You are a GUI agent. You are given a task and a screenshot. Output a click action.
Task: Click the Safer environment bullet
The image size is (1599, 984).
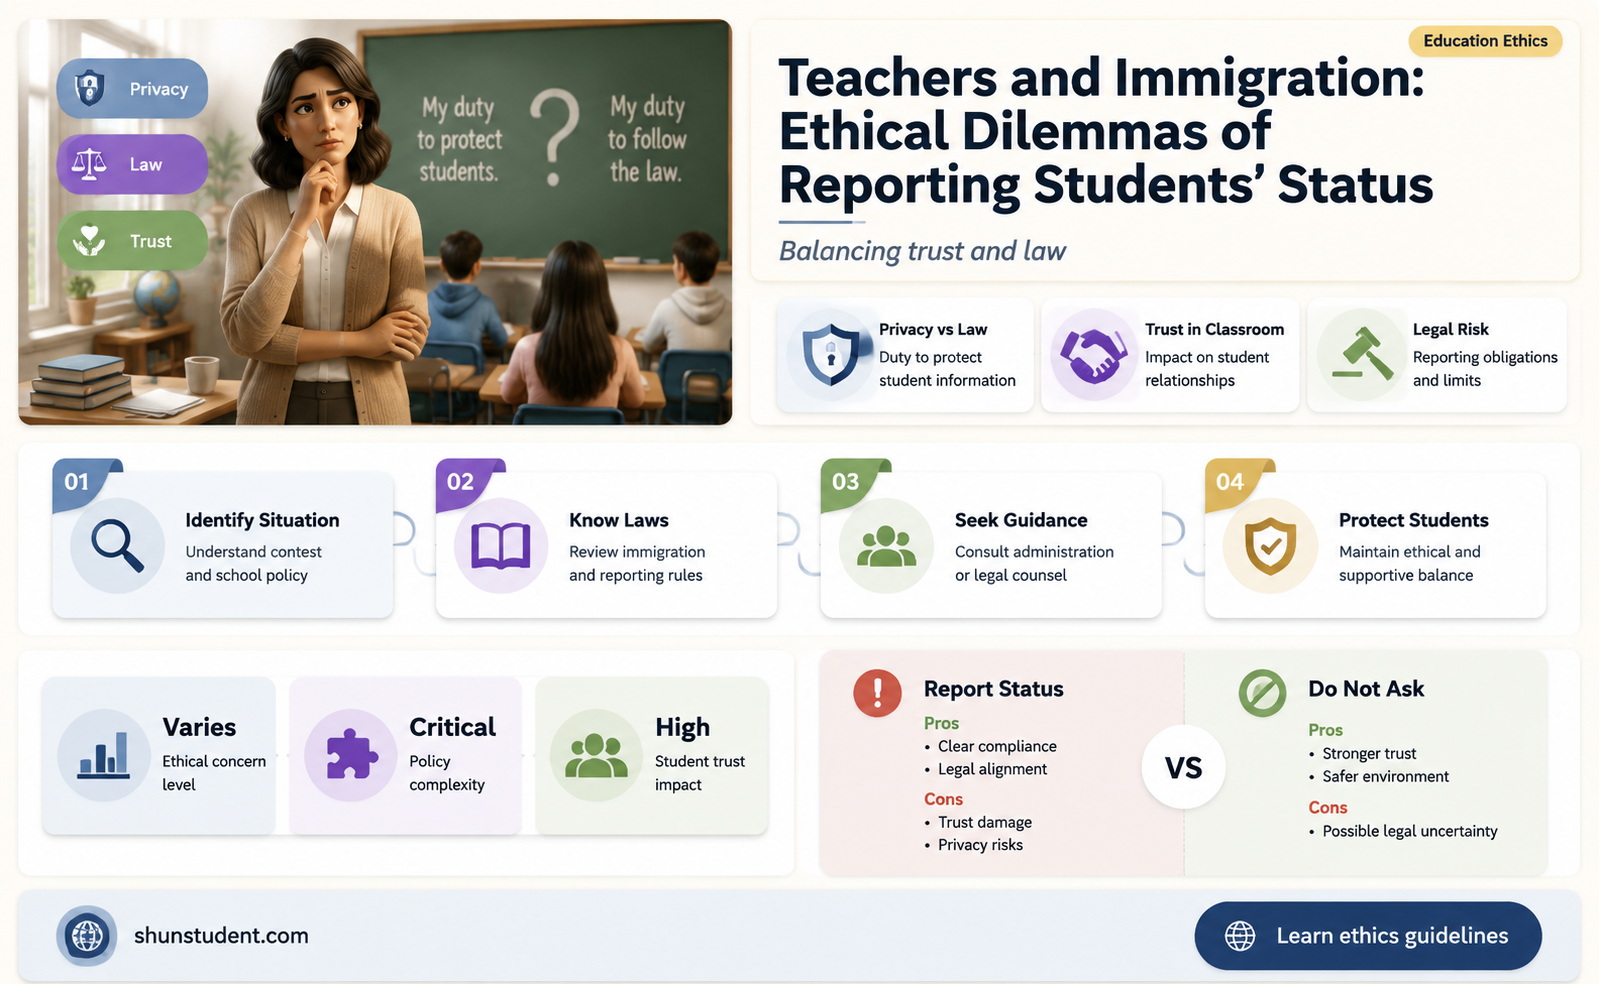tap(1385, 777)
